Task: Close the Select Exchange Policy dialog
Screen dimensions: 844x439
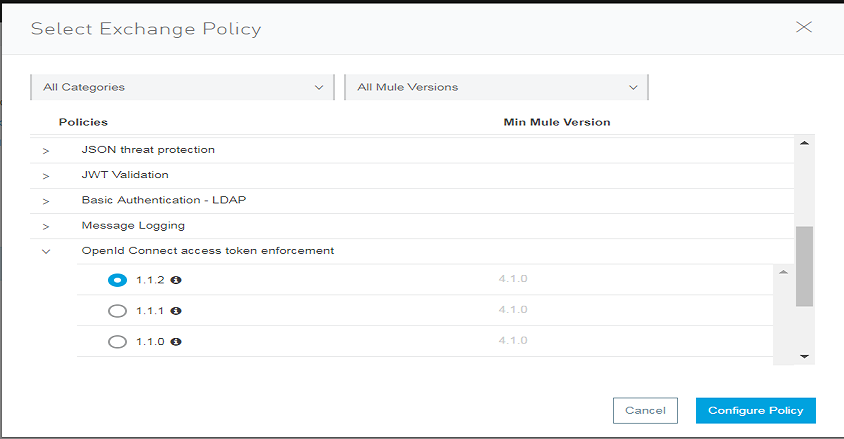Action: pyautogui.click(x=803, y=27)
